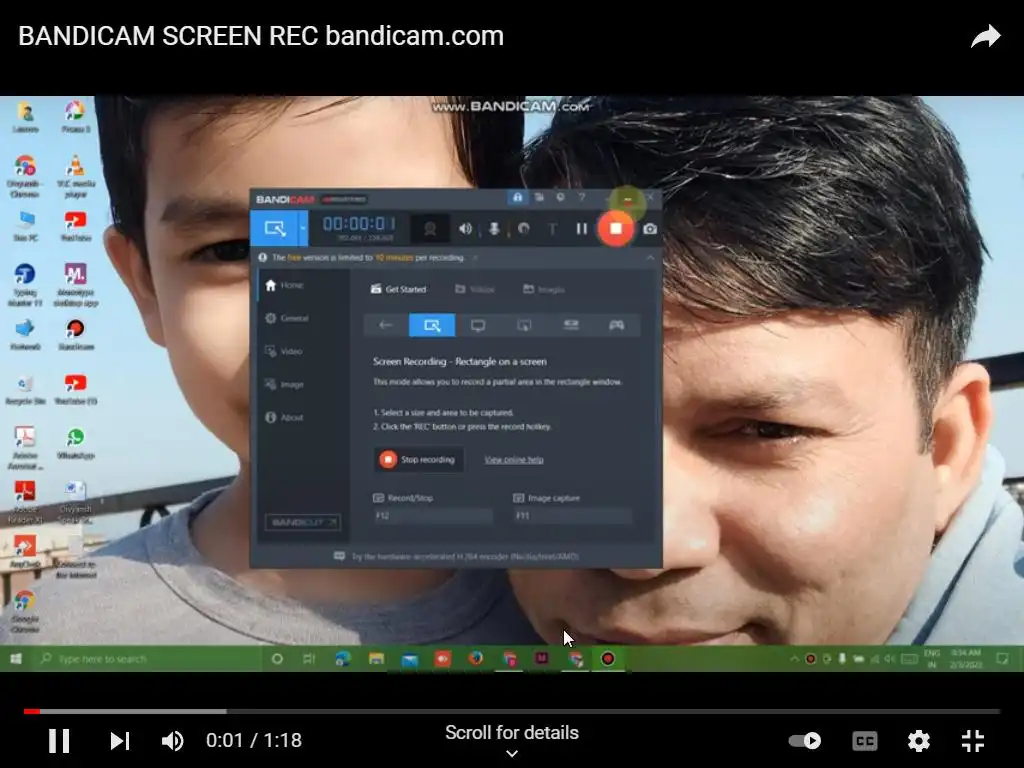Toggle Bandicam text overlay T icon
The height and width of the screenshot is (768, 1024).
tap(552, 229)
